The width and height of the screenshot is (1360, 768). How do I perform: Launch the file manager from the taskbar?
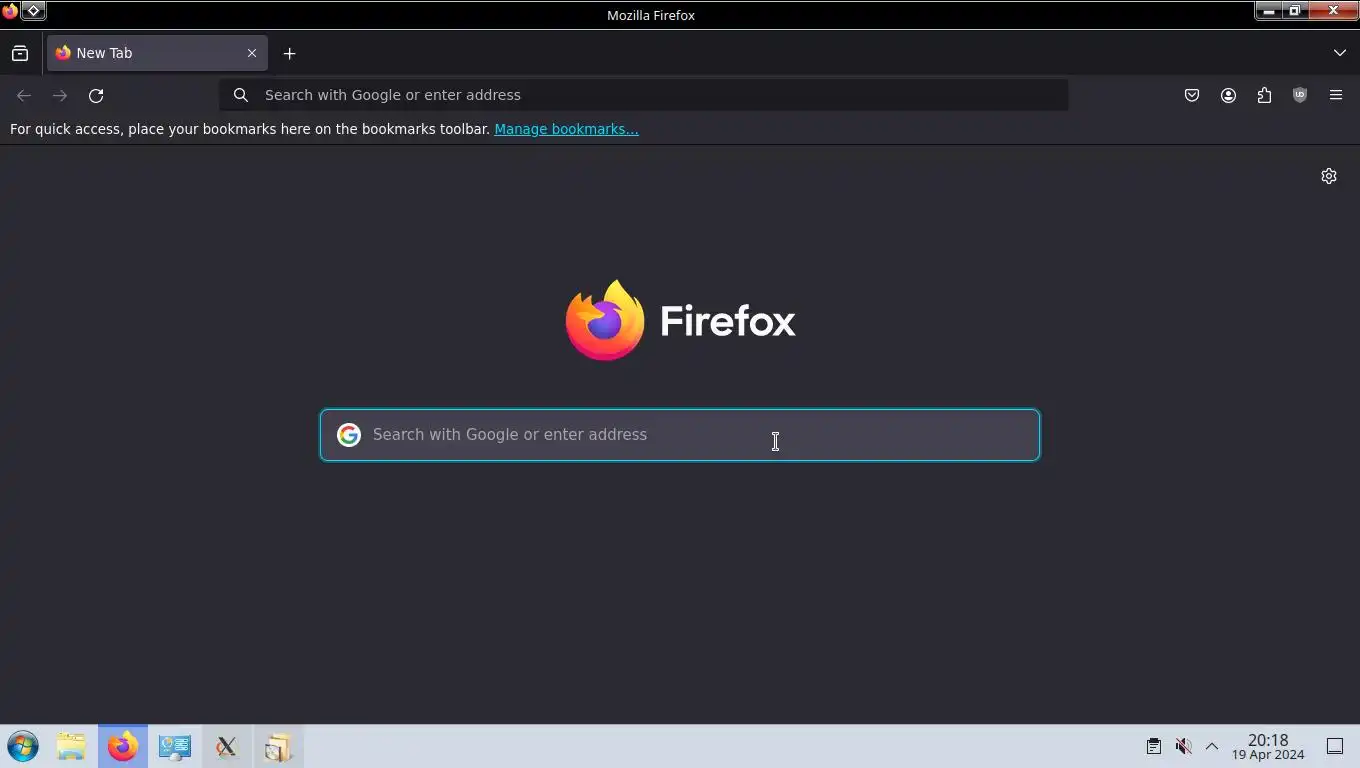[71, 747]
